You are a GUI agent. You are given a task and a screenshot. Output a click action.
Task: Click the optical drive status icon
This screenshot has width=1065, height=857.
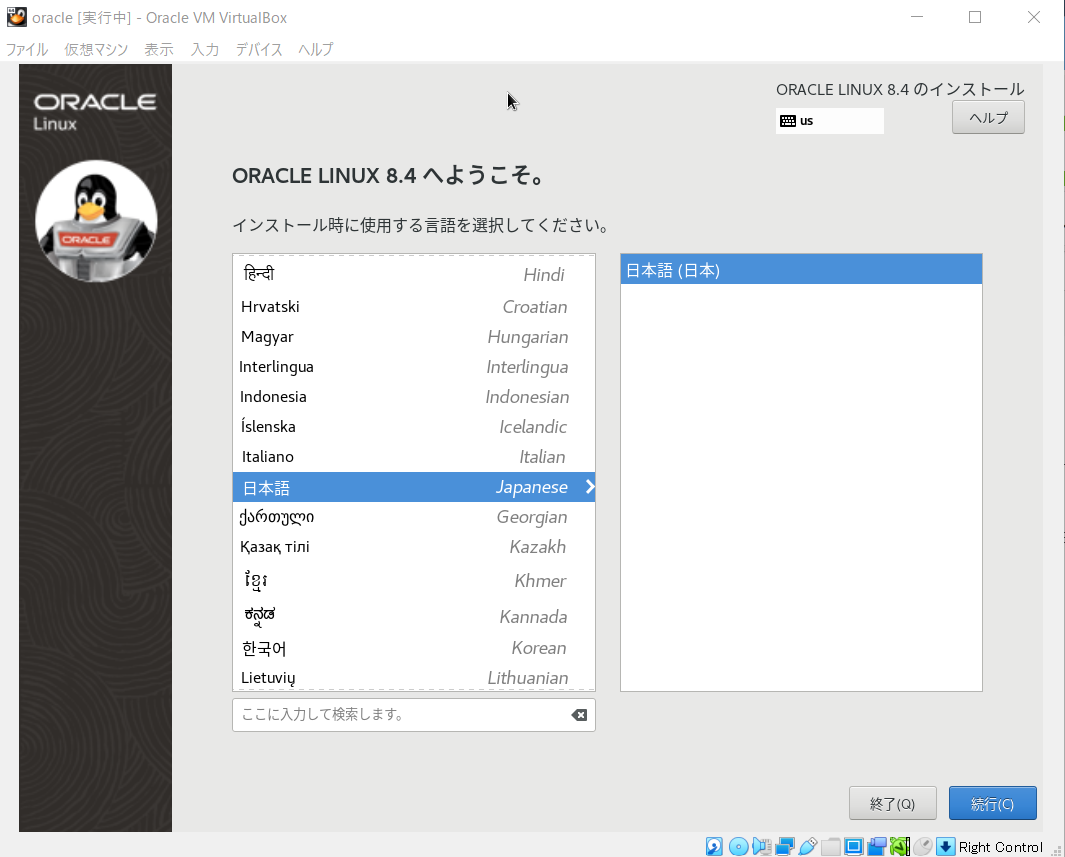pos(737,846)
